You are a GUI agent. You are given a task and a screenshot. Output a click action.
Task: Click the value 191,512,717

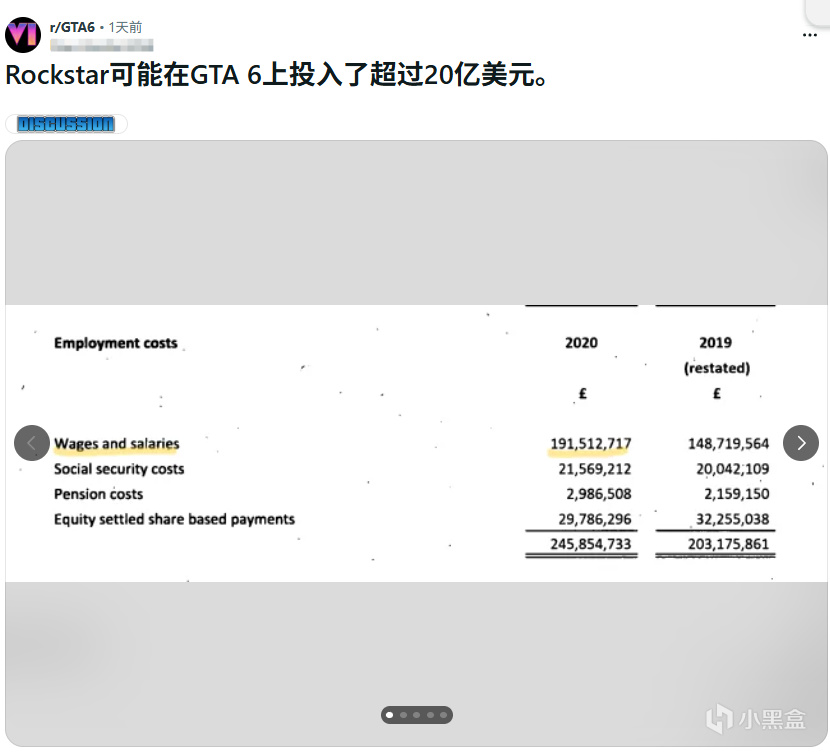[591, 443]
